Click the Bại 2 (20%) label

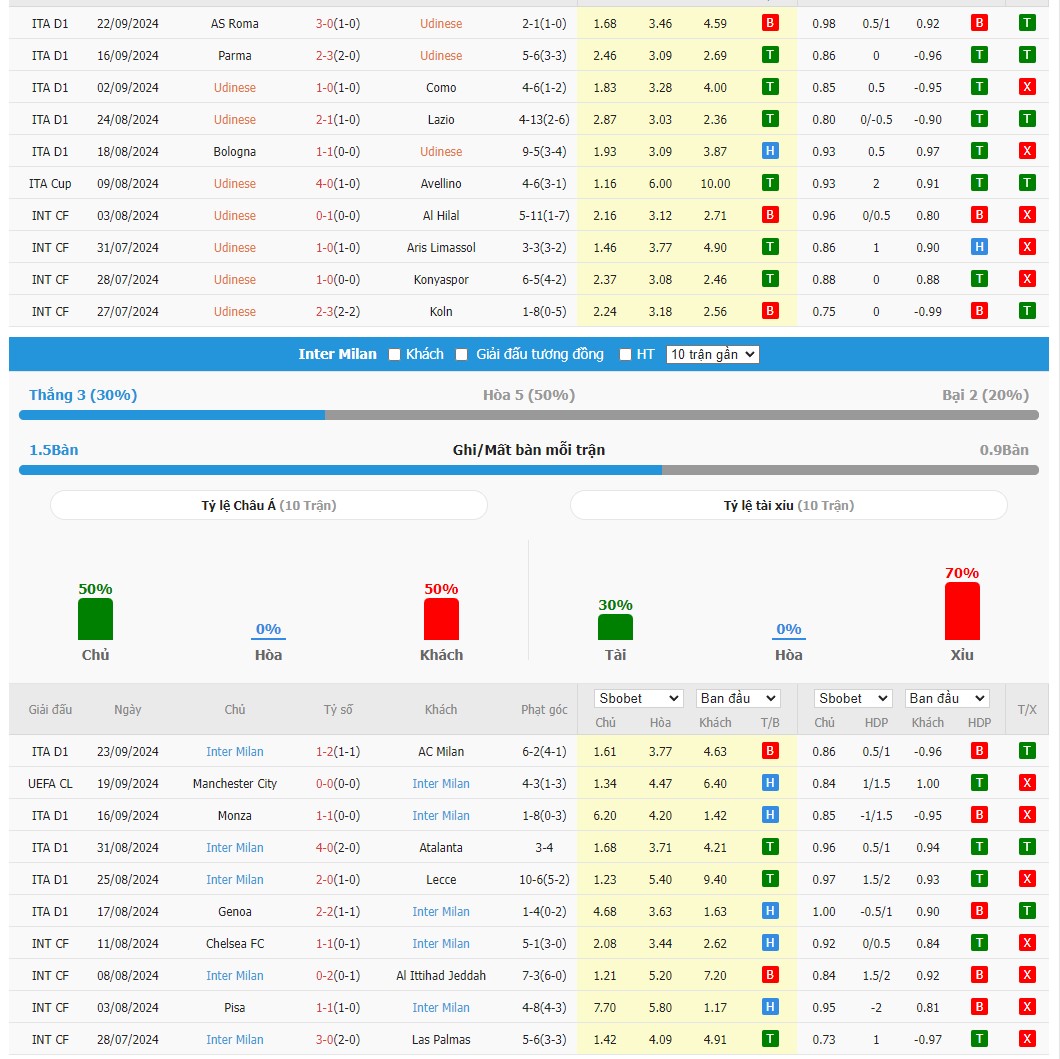985,395
